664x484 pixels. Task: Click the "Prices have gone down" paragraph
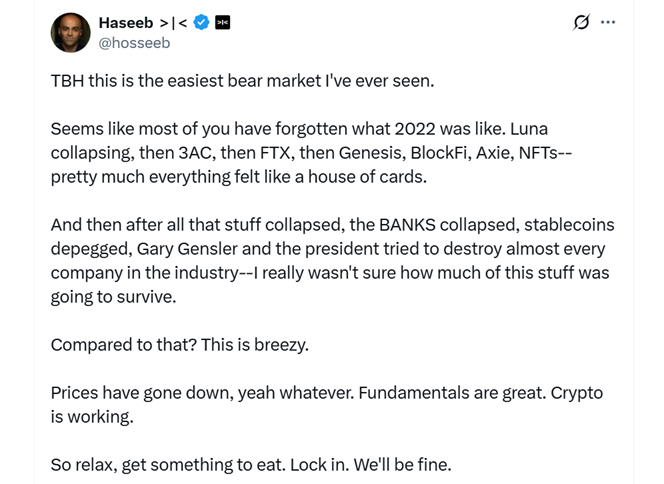326,404
